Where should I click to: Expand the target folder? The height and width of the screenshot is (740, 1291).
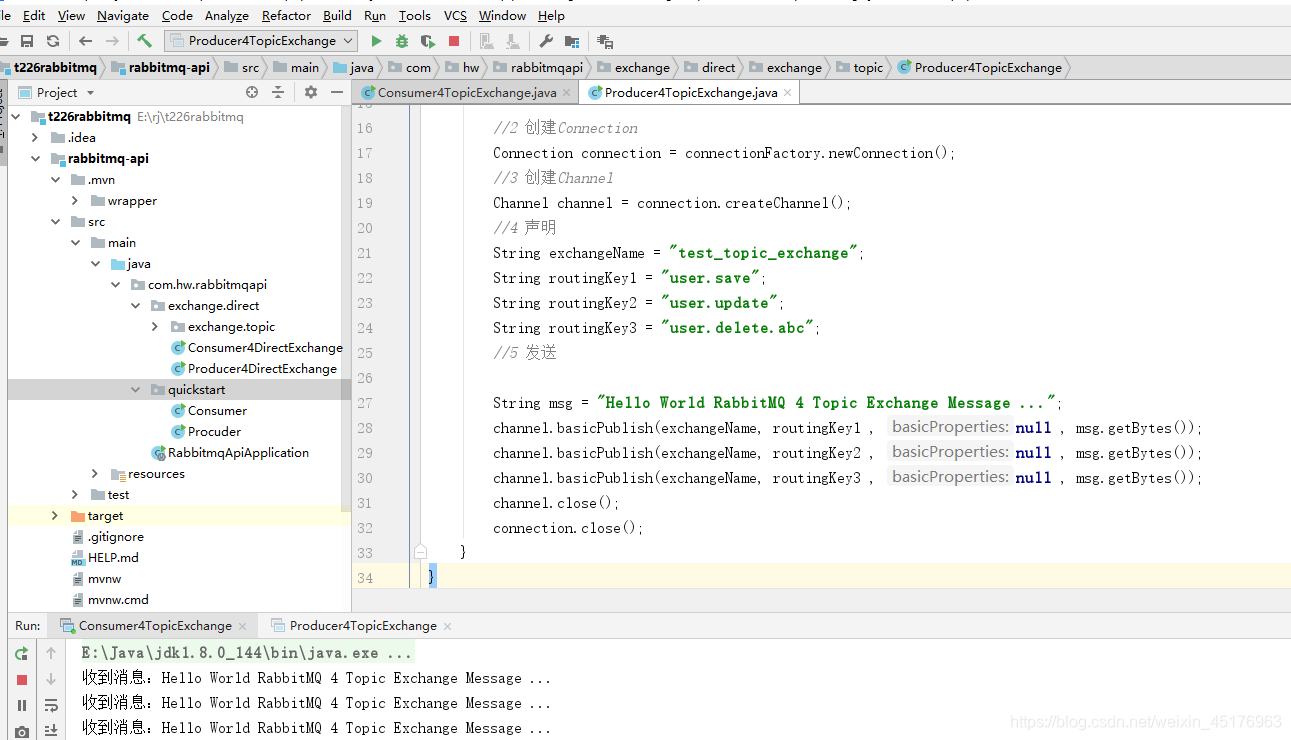tap(55, 515)
